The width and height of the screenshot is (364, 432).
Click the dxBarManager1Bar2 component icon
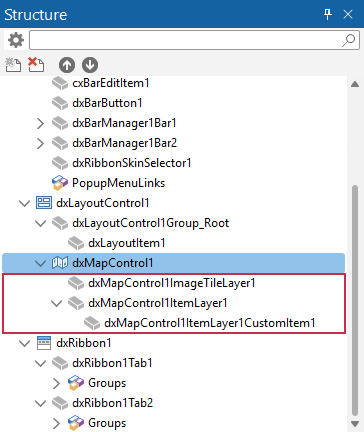point(60,143)
